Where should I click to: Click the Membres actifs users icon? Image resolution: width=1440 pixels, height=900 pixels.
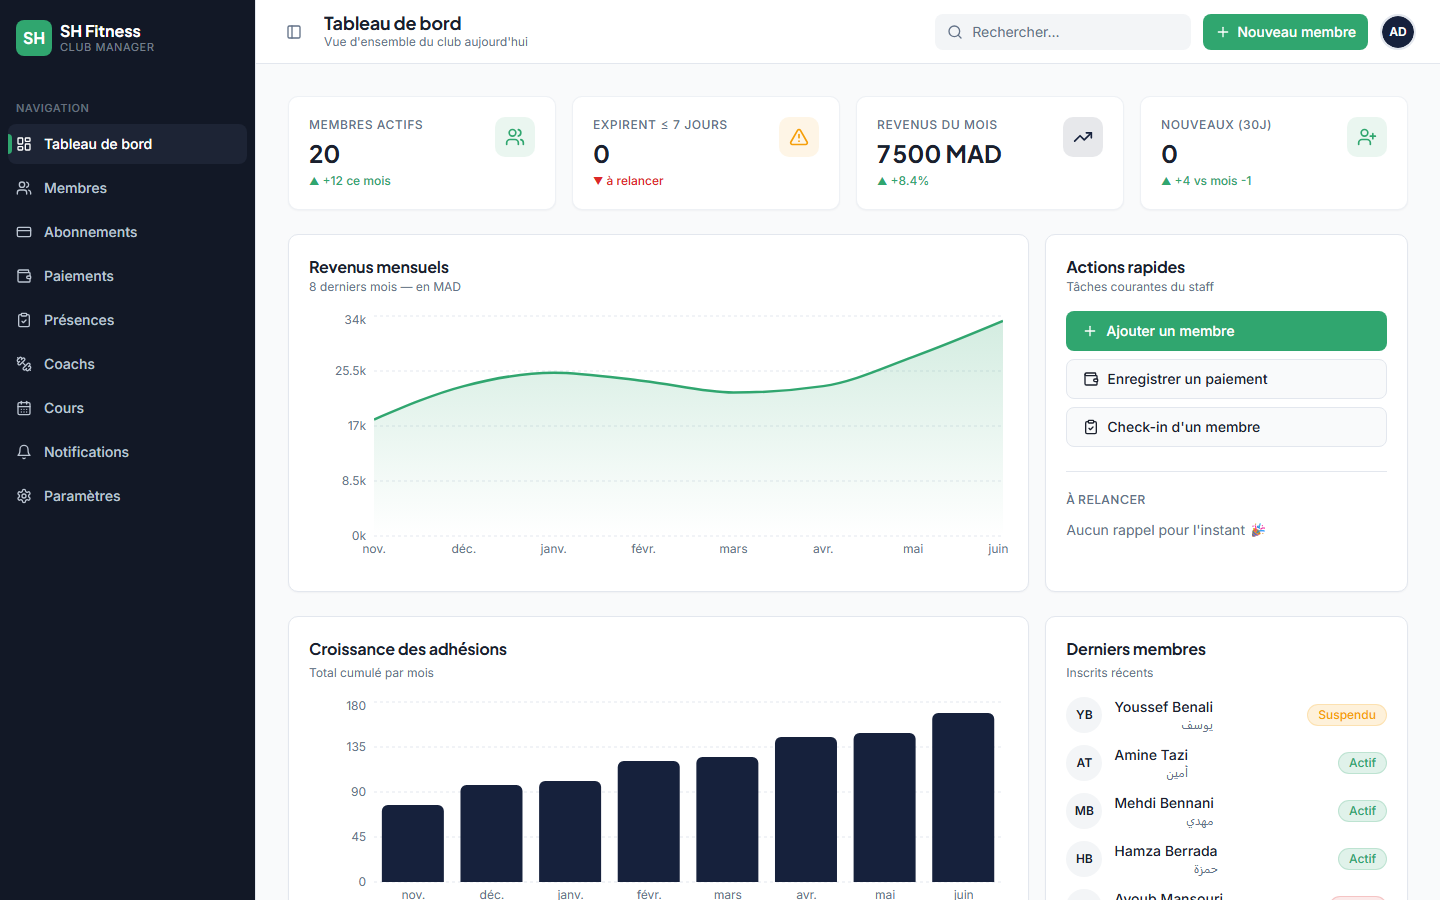click(515, 137)
